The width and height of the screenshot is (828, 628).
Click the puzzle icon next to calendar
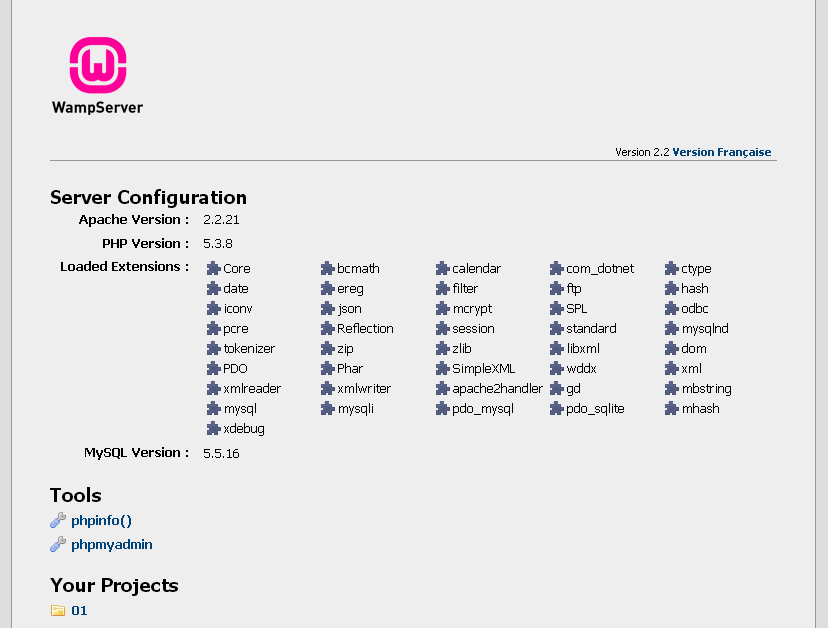(443, 269)
